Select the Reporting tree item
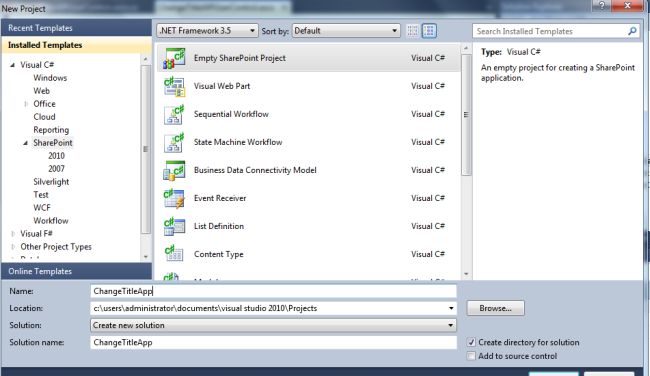The image size is (650, 376). [x=51, y=130]
